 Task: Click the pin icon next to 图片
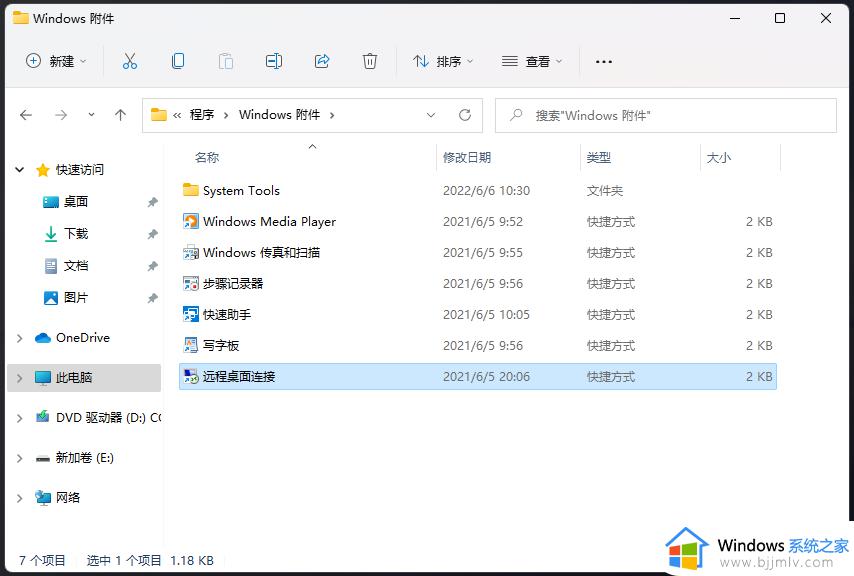[x=152, y=298]
